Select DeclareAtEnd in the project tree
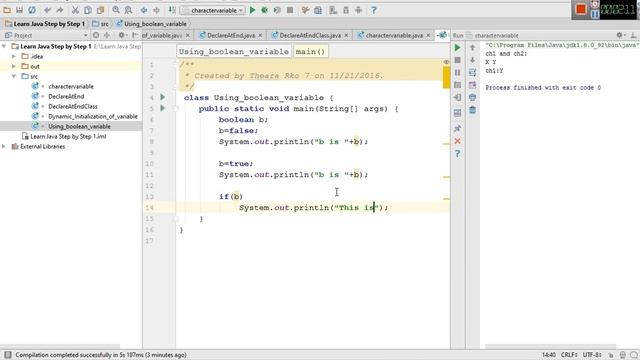The height and width of the screenshot is (360, 640). click(x=66, y=96)
